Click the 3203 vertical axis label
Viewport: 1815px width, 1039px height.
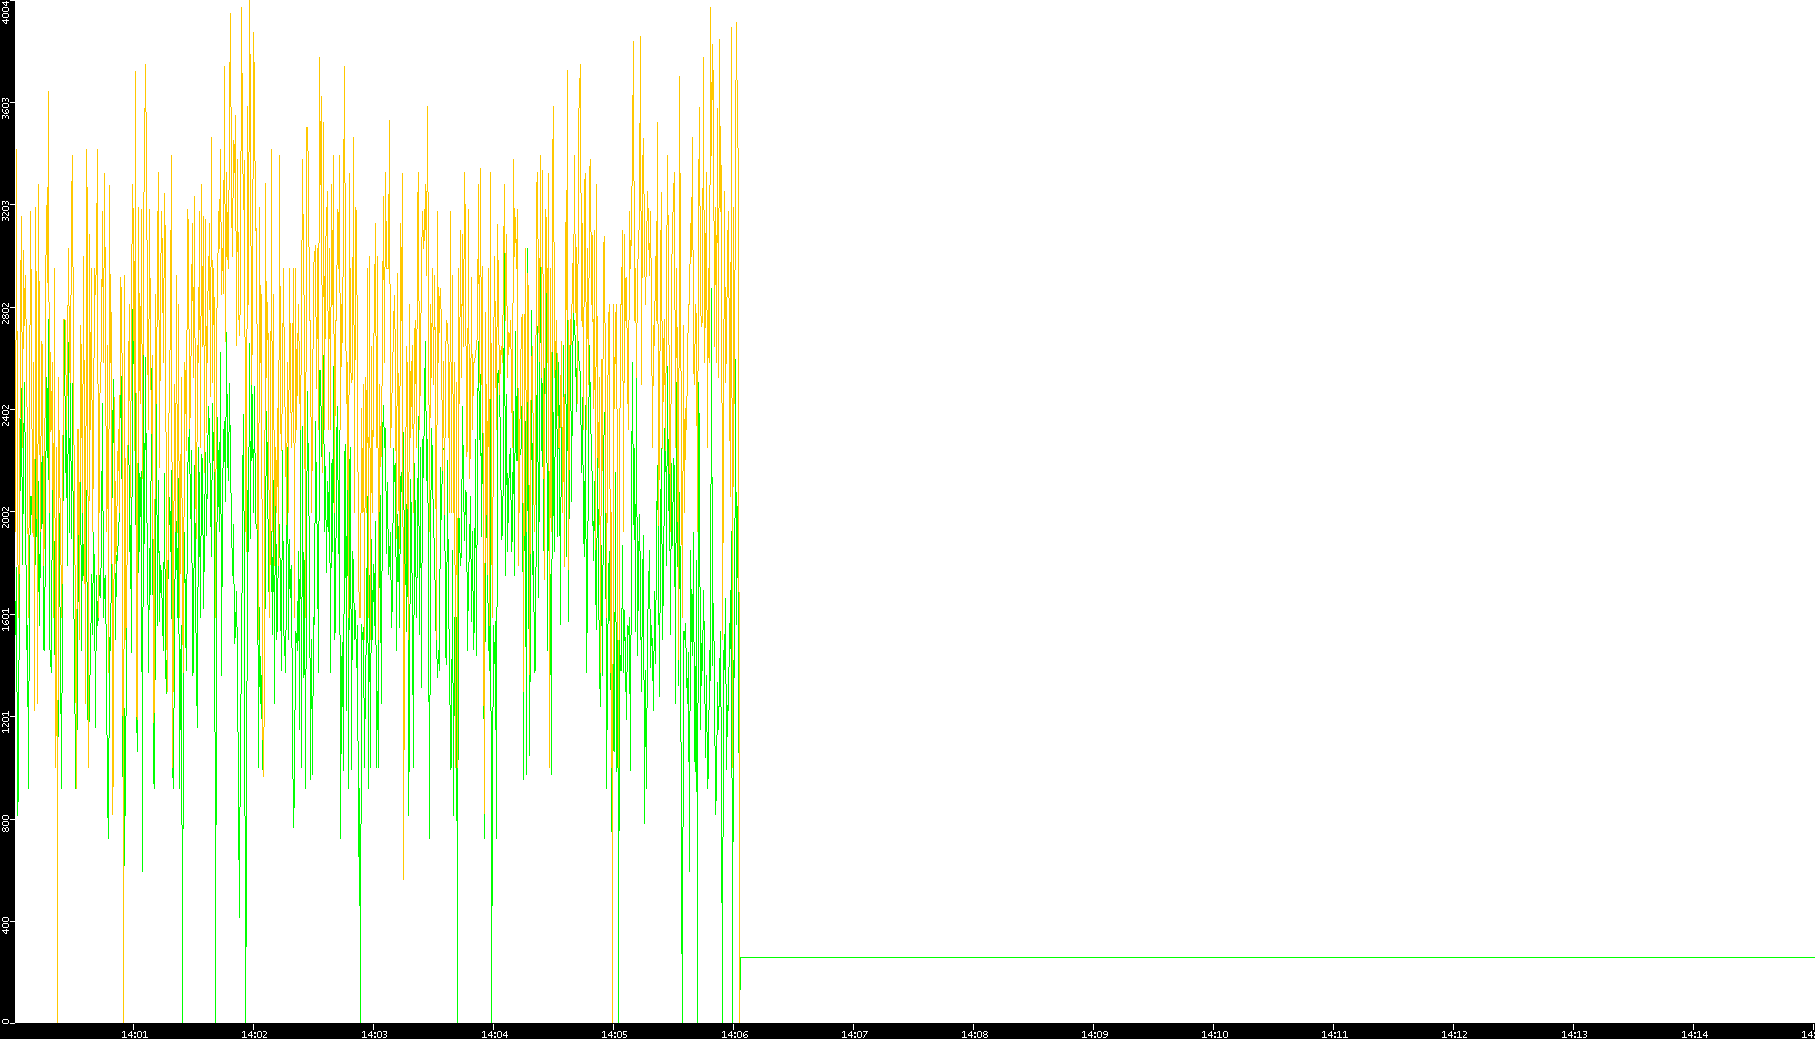(7, 210)
